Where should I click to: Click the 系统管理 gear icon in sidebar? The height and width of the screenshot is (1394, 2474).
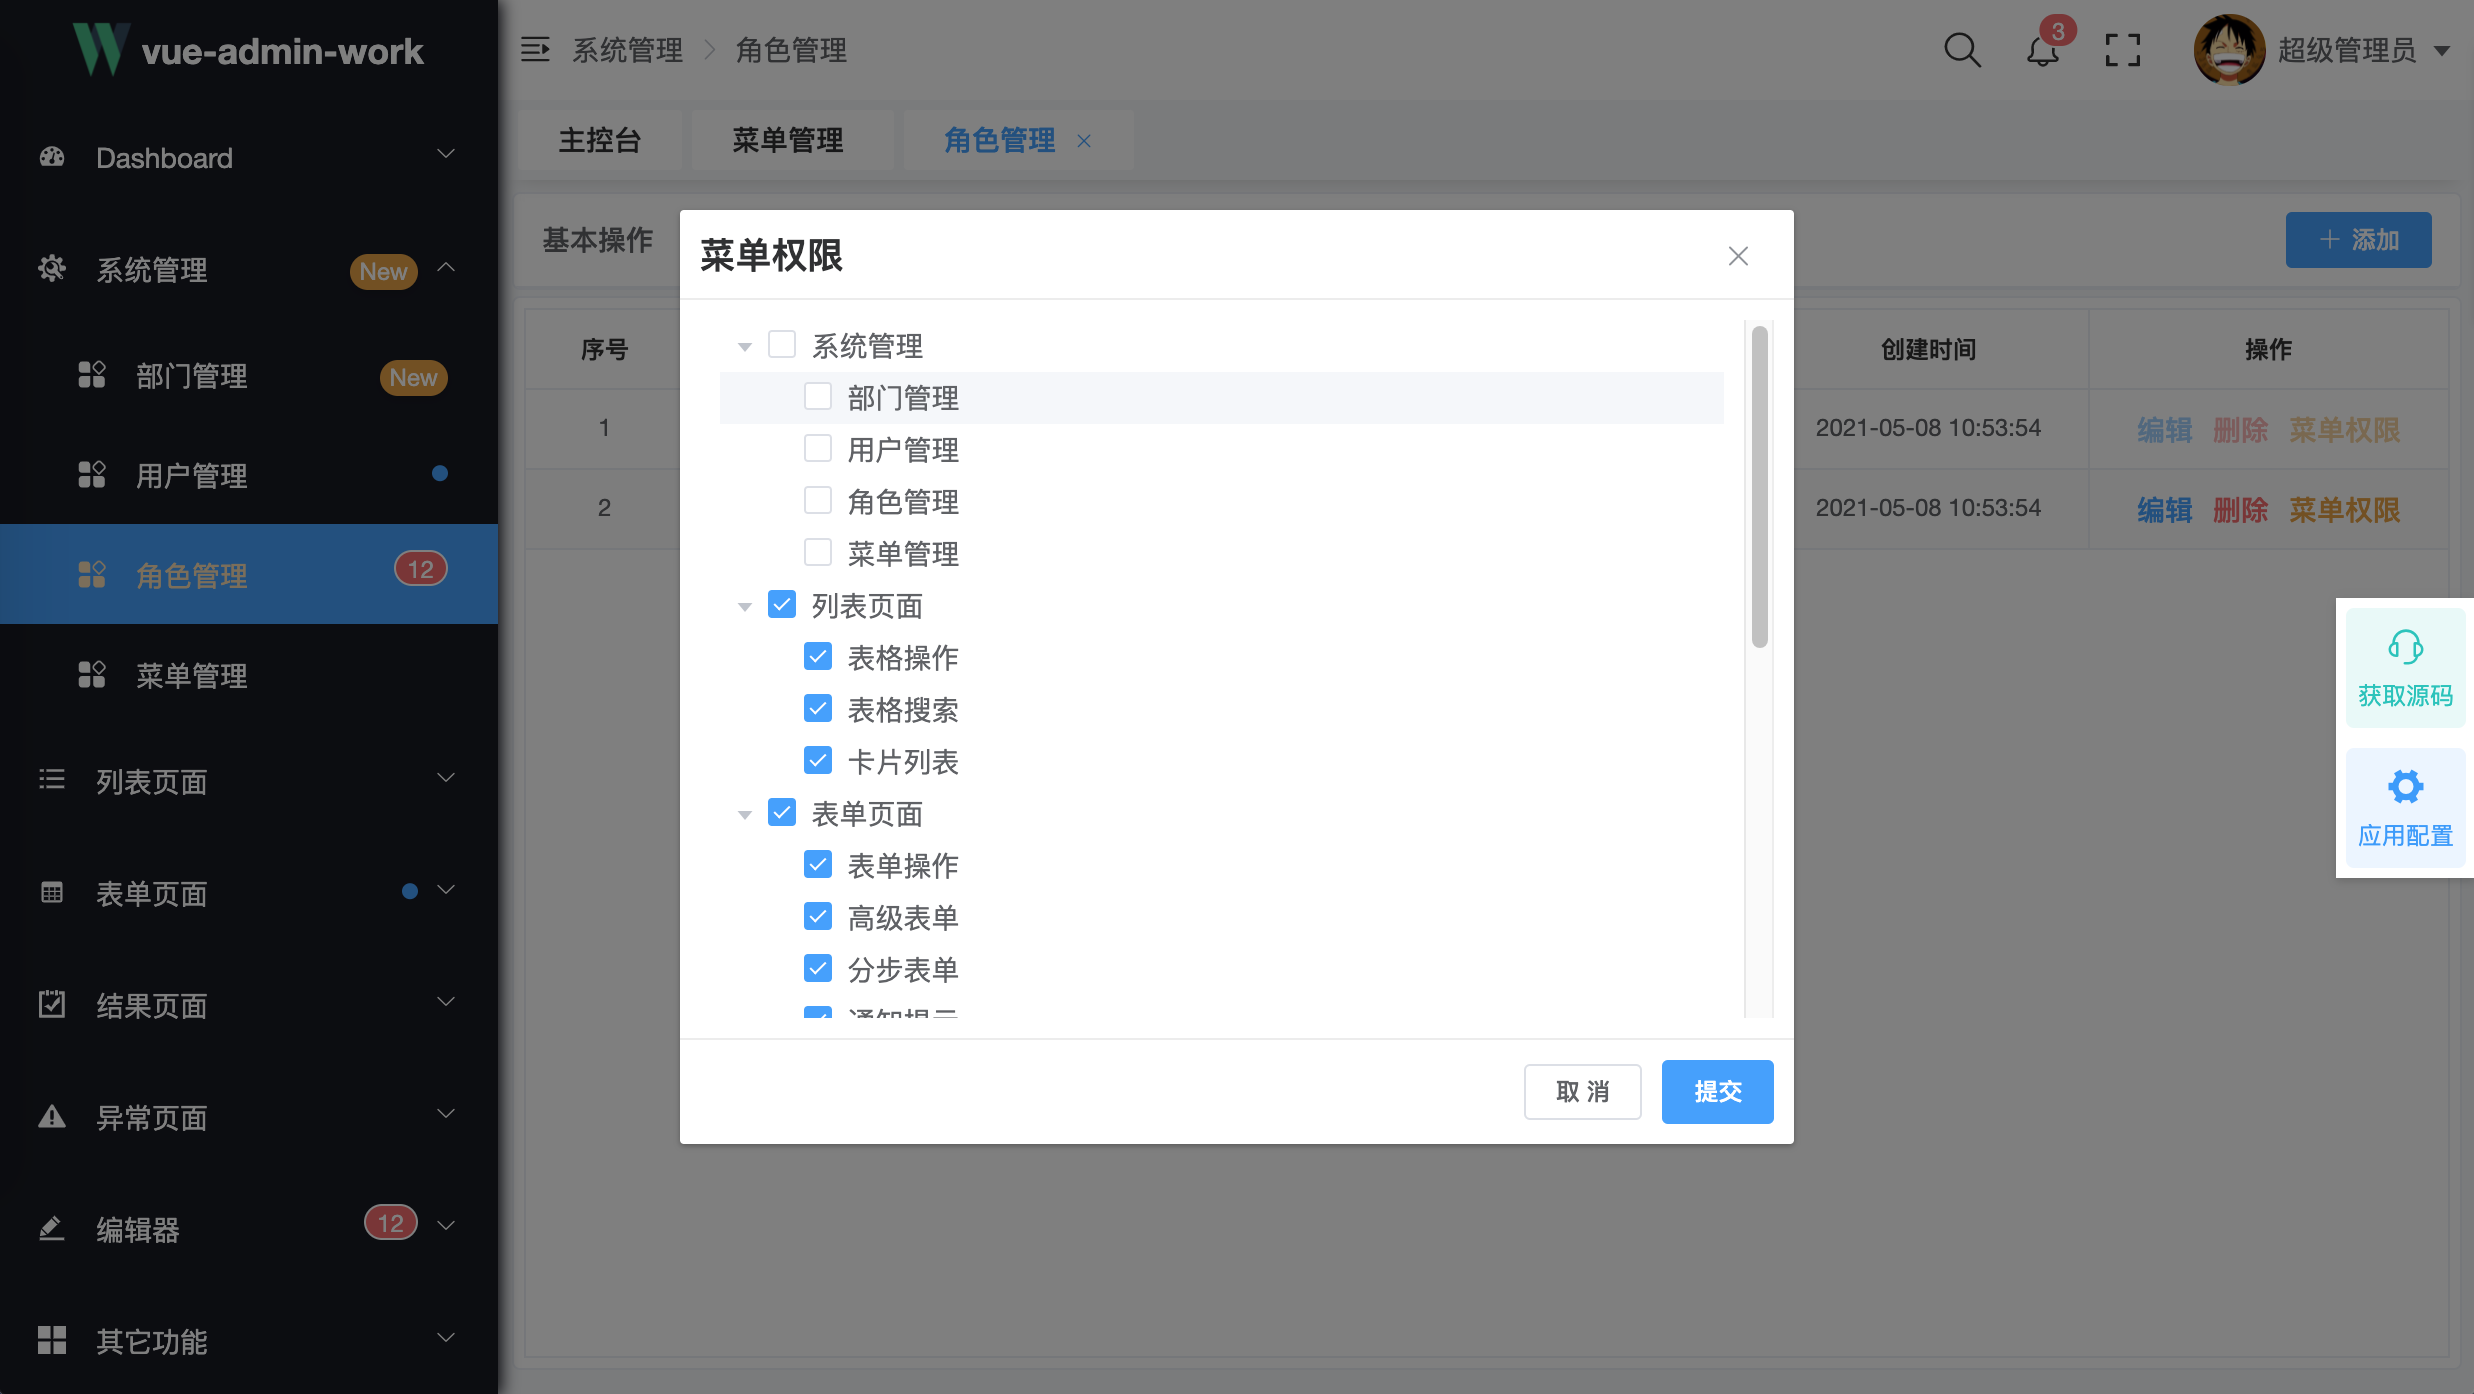click(52, 269)
